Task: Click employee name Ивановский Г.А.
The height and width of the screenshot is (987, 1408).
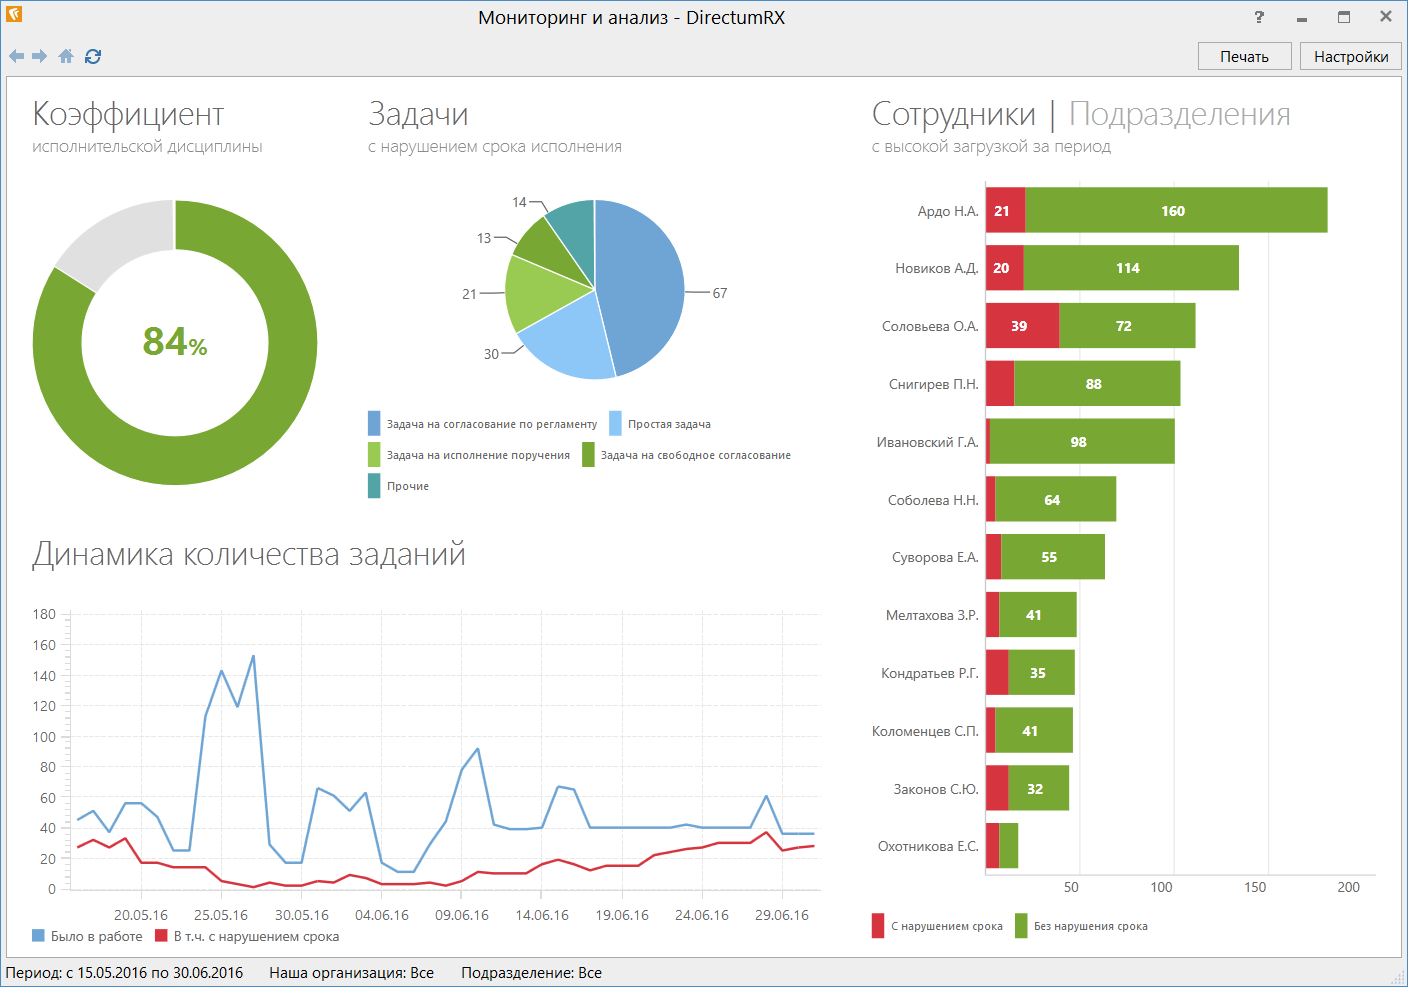Action: 928,442
